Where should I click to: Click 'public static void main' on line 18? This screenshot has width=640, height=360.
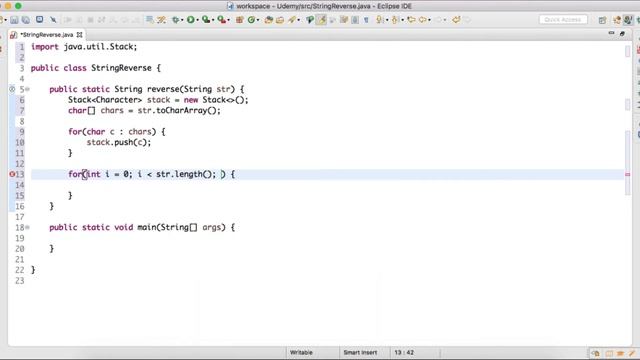tap(102, 227)
